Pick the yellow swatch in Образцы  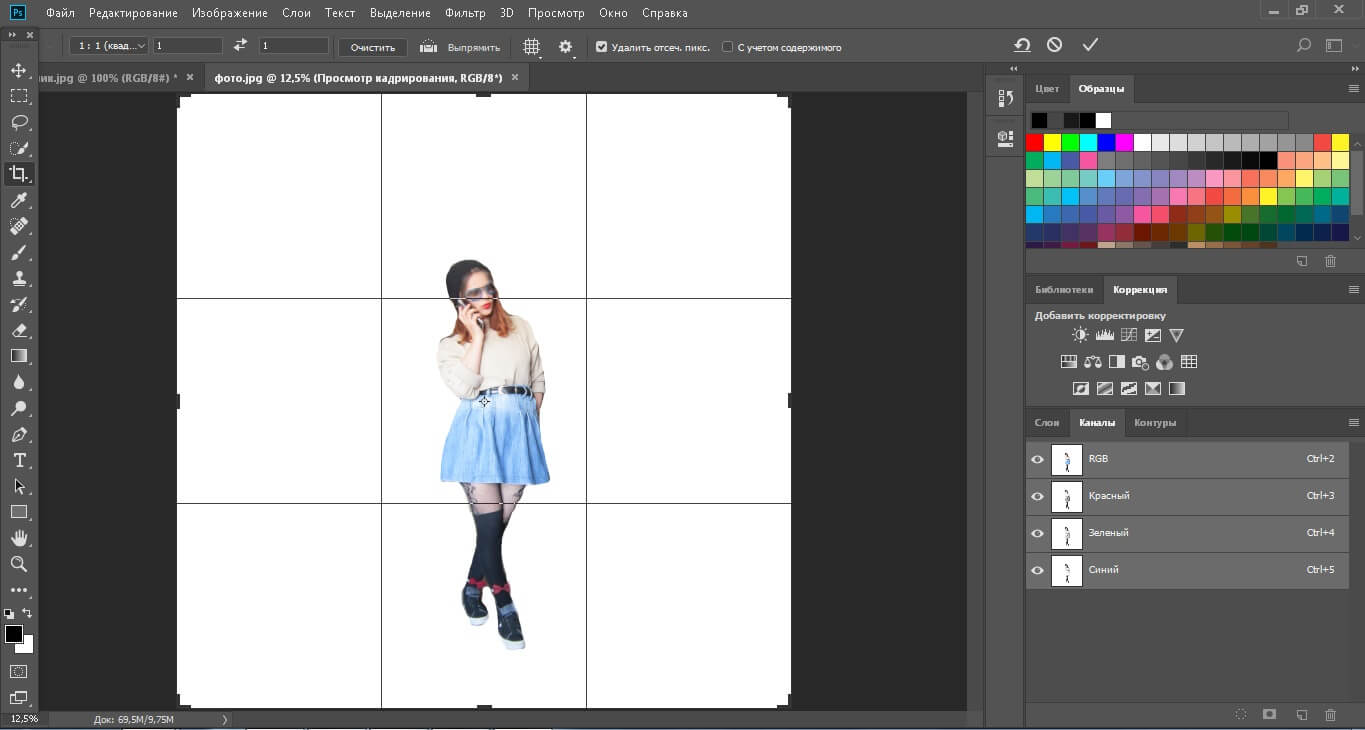[x=1052, y=142]
